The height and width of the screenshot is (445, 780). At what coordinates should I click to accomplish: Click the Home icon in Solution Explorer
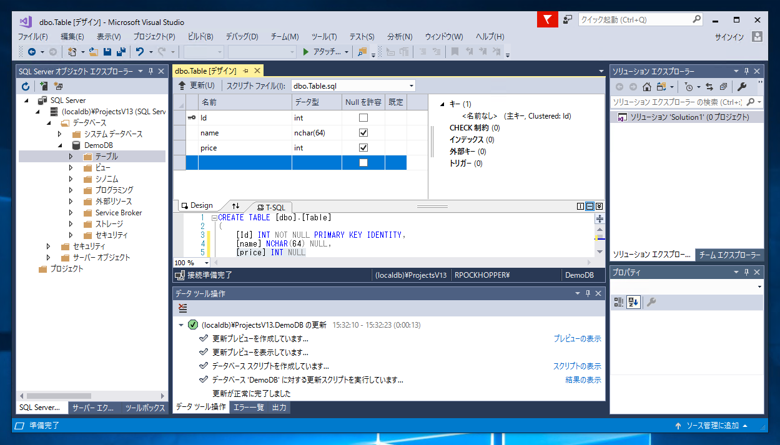coord(647,87)
